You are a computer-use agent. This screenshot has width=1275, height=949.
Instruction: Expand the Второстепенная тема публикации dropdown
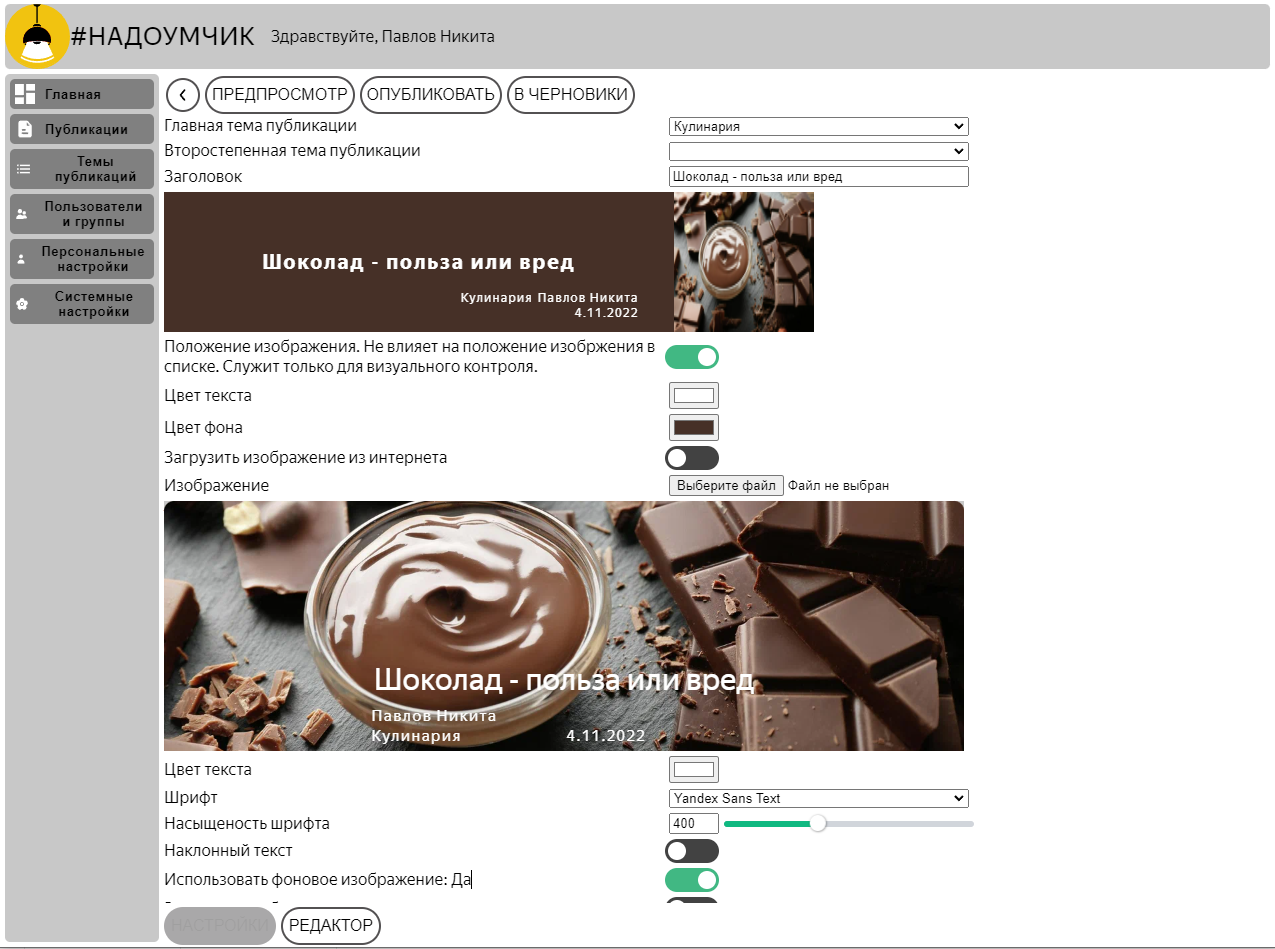tap(819, 151)
